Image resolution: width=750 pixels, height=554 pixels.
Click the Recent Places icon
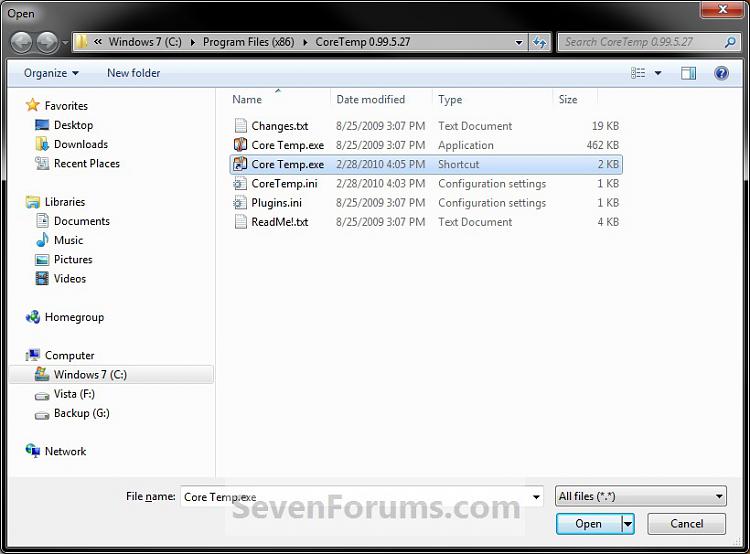(42, 163)
